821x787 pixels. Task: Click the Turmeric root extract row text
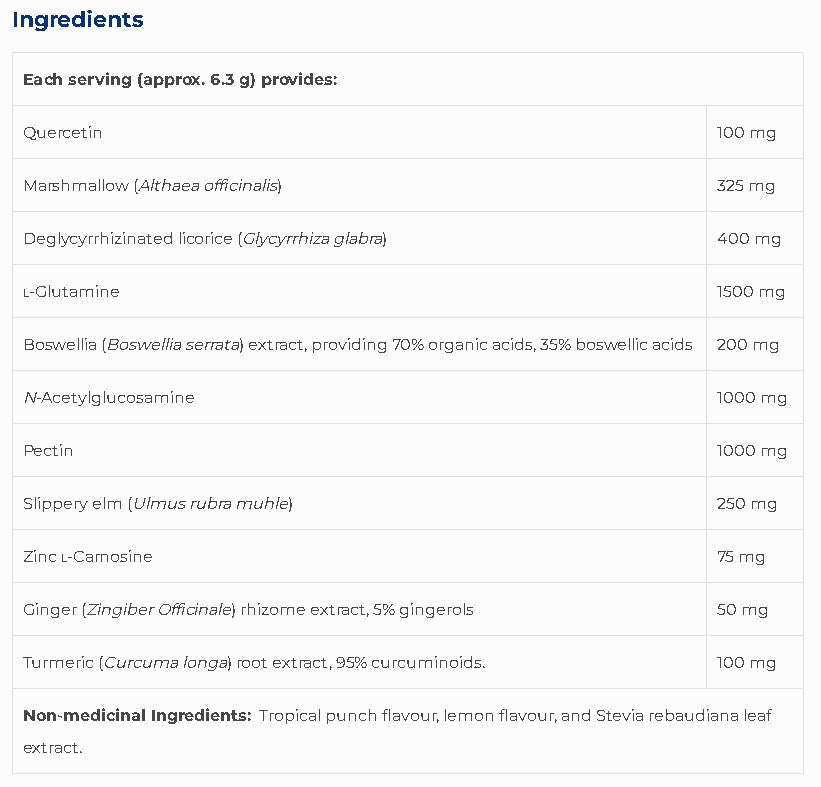point(254,663)
